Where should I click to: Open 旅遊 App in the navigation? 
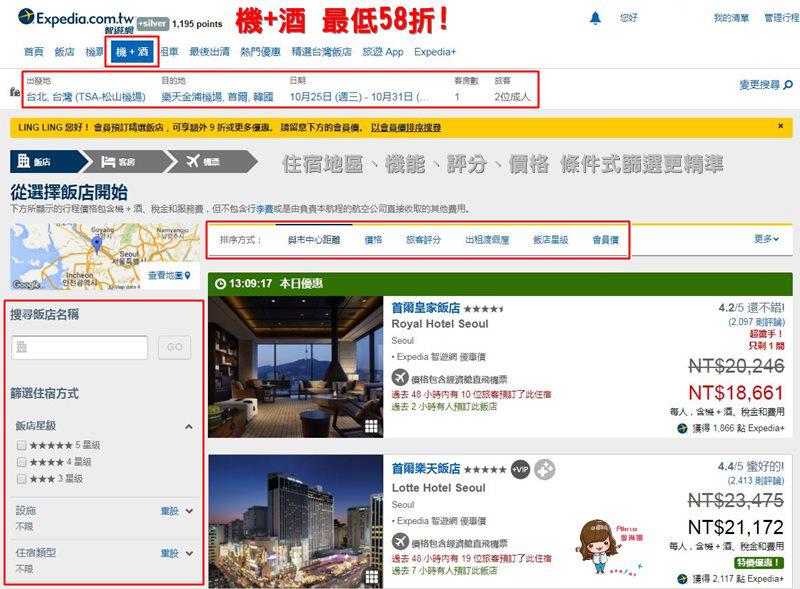[x=383, y=52]
